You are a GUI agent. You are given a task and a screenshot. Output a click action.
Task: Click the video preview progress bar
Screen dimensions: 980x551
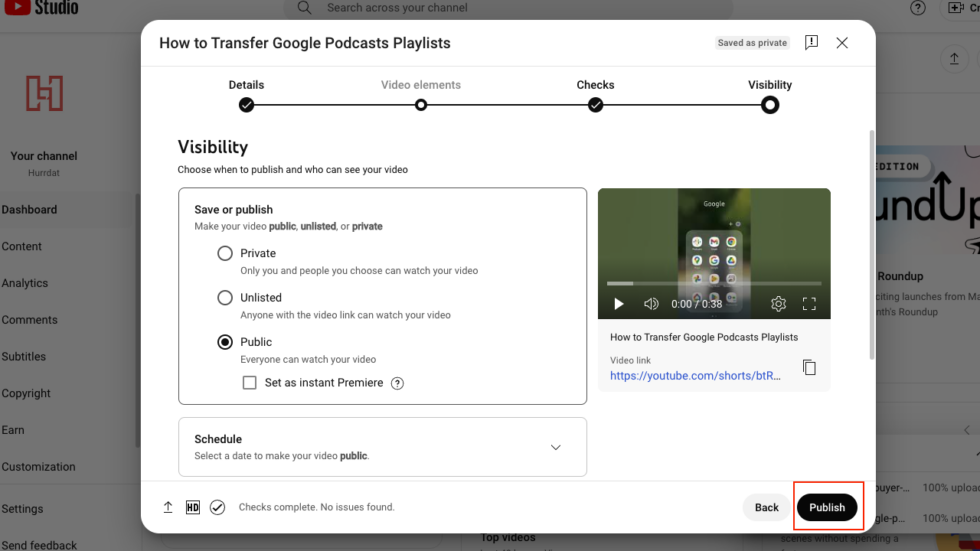714,284
